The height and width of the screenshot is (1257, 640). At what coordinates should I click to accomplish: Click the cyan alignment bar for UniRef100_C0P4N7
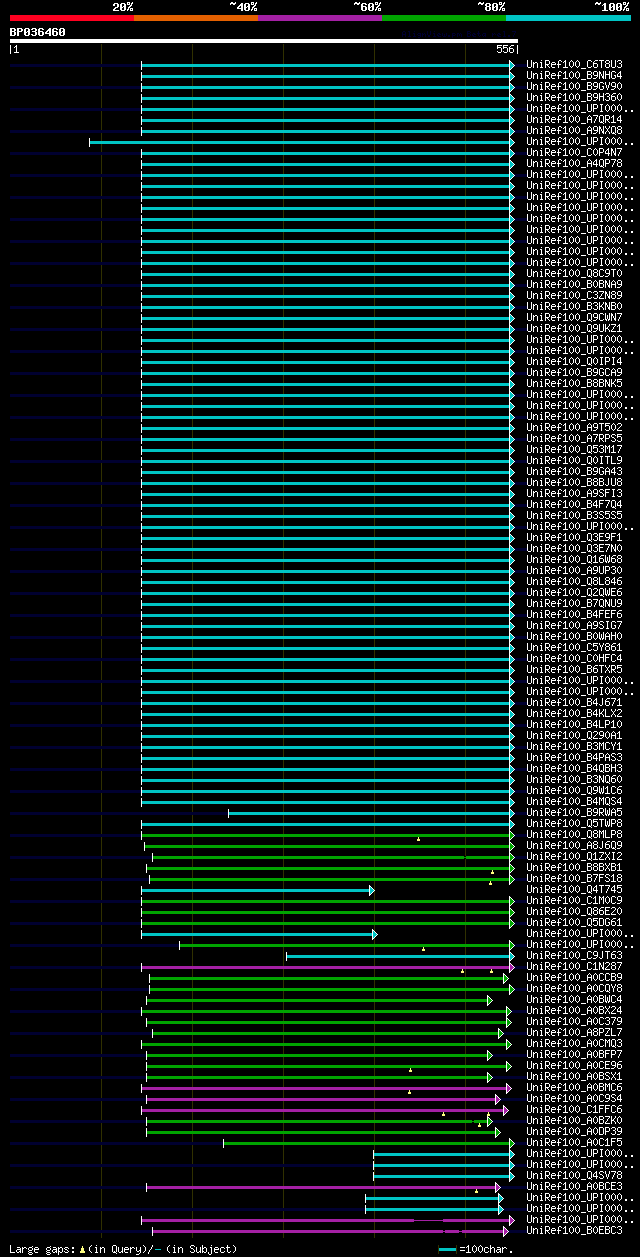(328, 152)
